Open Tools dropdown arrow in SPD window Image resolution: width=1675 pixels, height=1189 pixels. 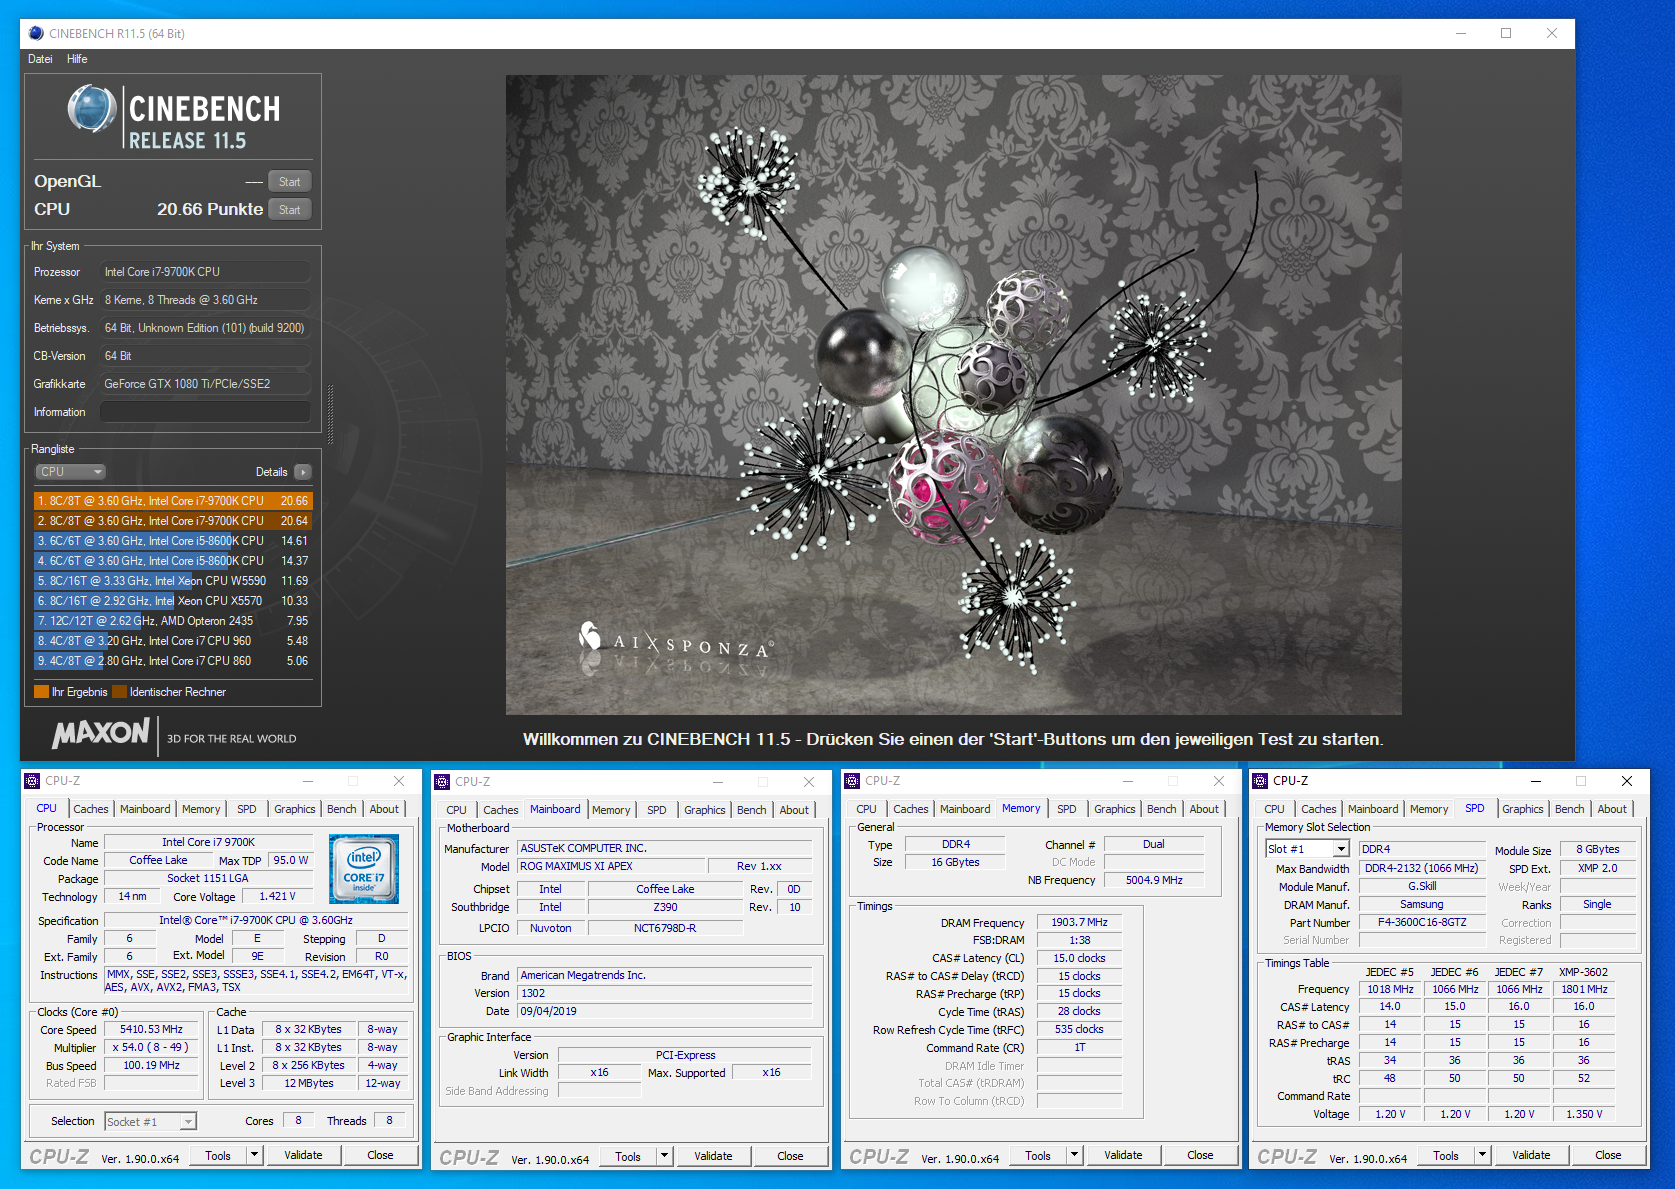click(x=1482, y=1155)
